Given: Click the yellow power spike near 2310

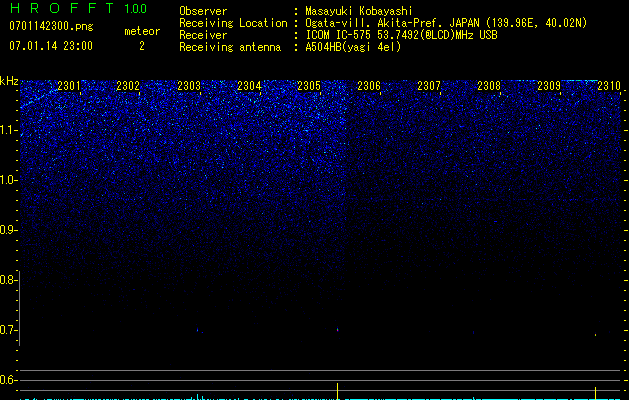Looking at the screenshot, I should point(595,393).
